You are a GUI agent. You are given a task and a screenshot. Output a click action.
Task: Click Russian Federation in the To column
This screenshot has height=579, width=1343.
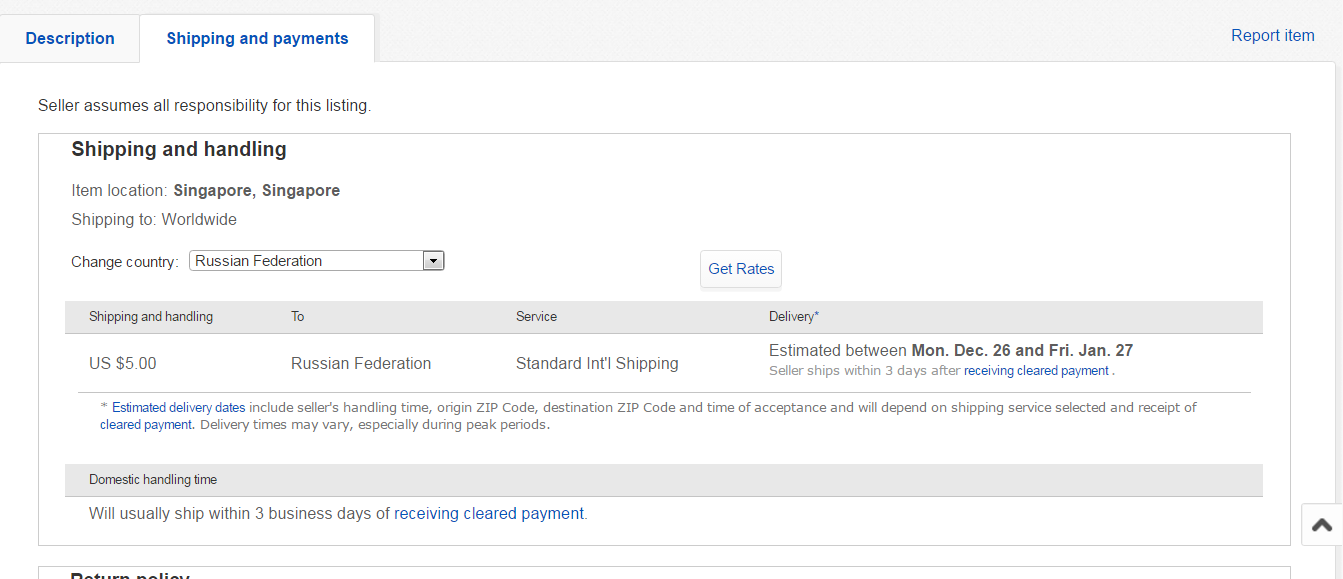361,364
